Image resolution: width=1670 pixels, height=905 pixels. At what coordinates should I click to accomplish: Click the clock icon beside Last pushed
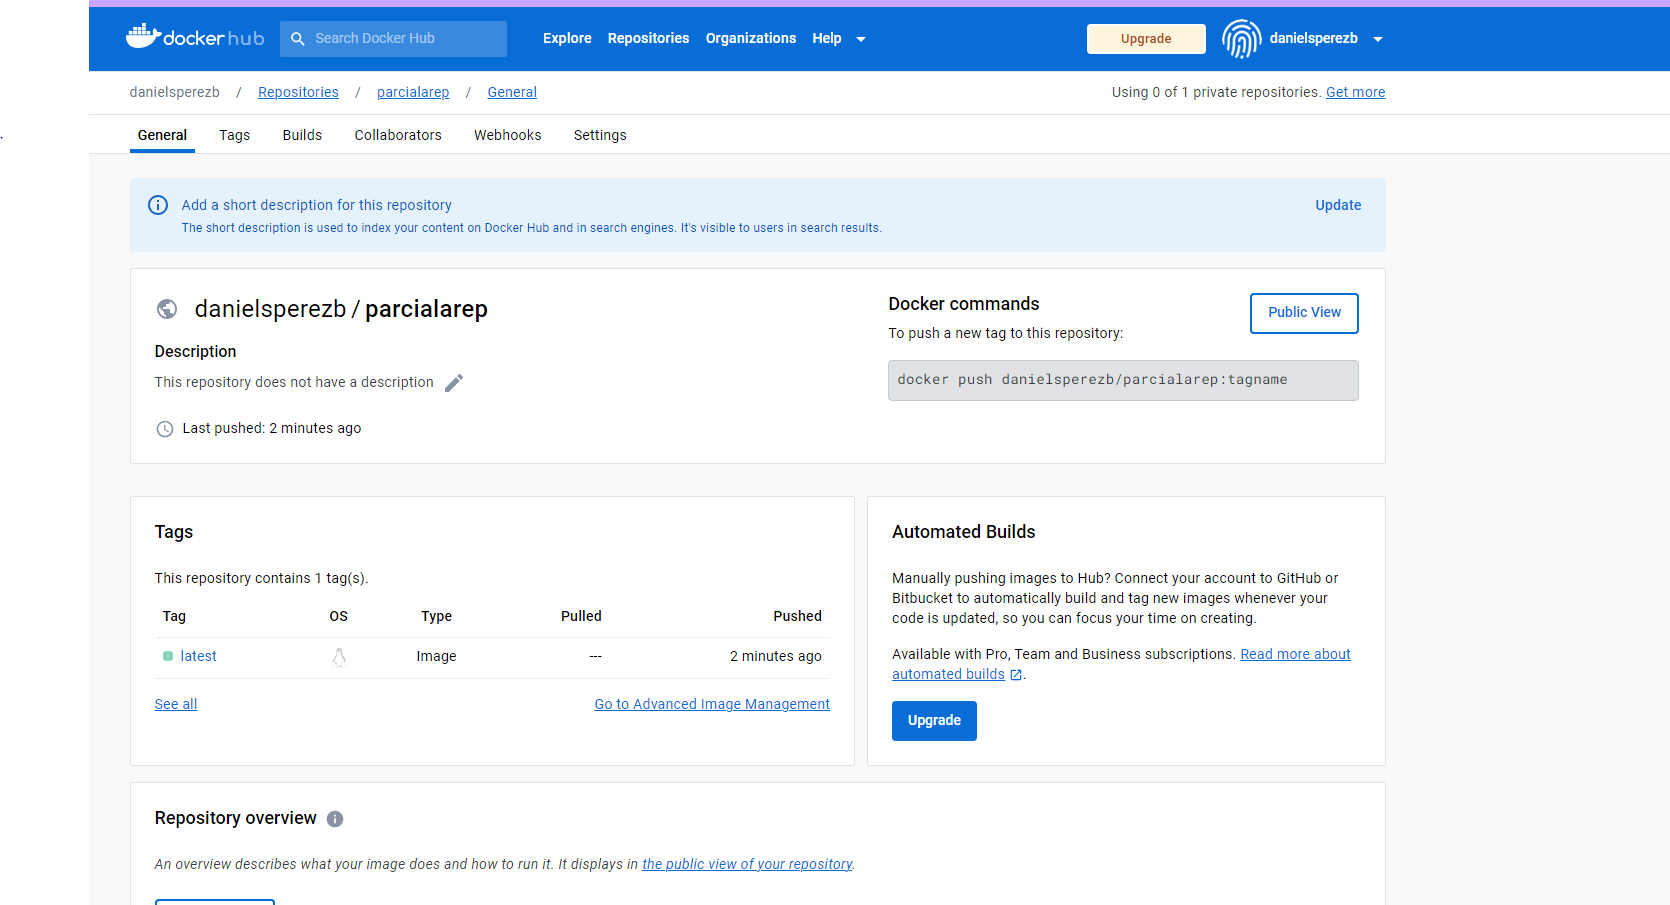click(164, 428)
